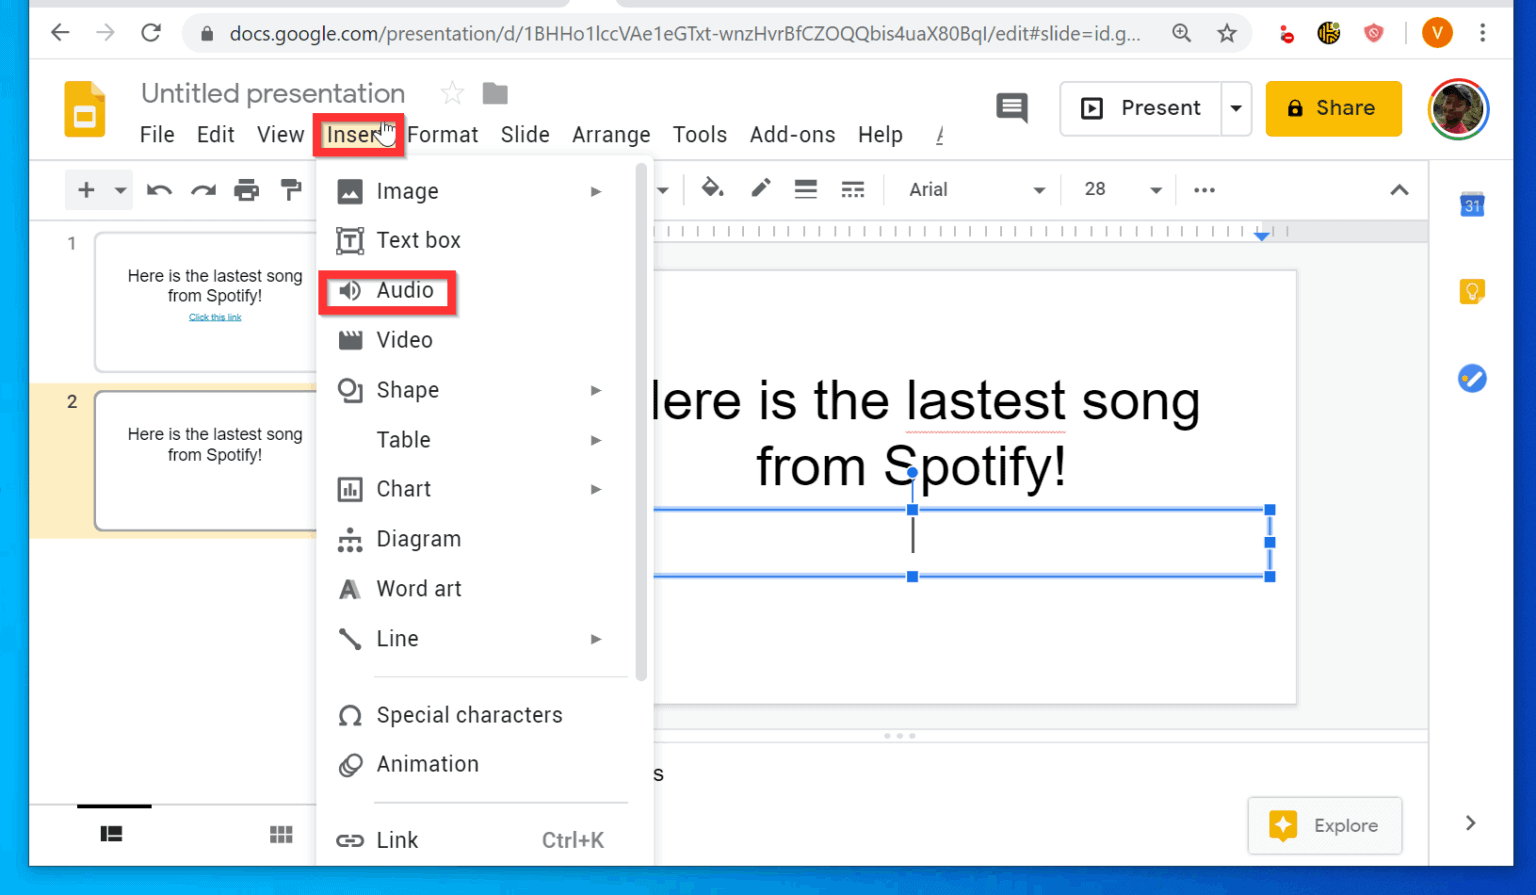Open Google Keep side panel
This screenshot has height=895, width=1536.
1472,291
